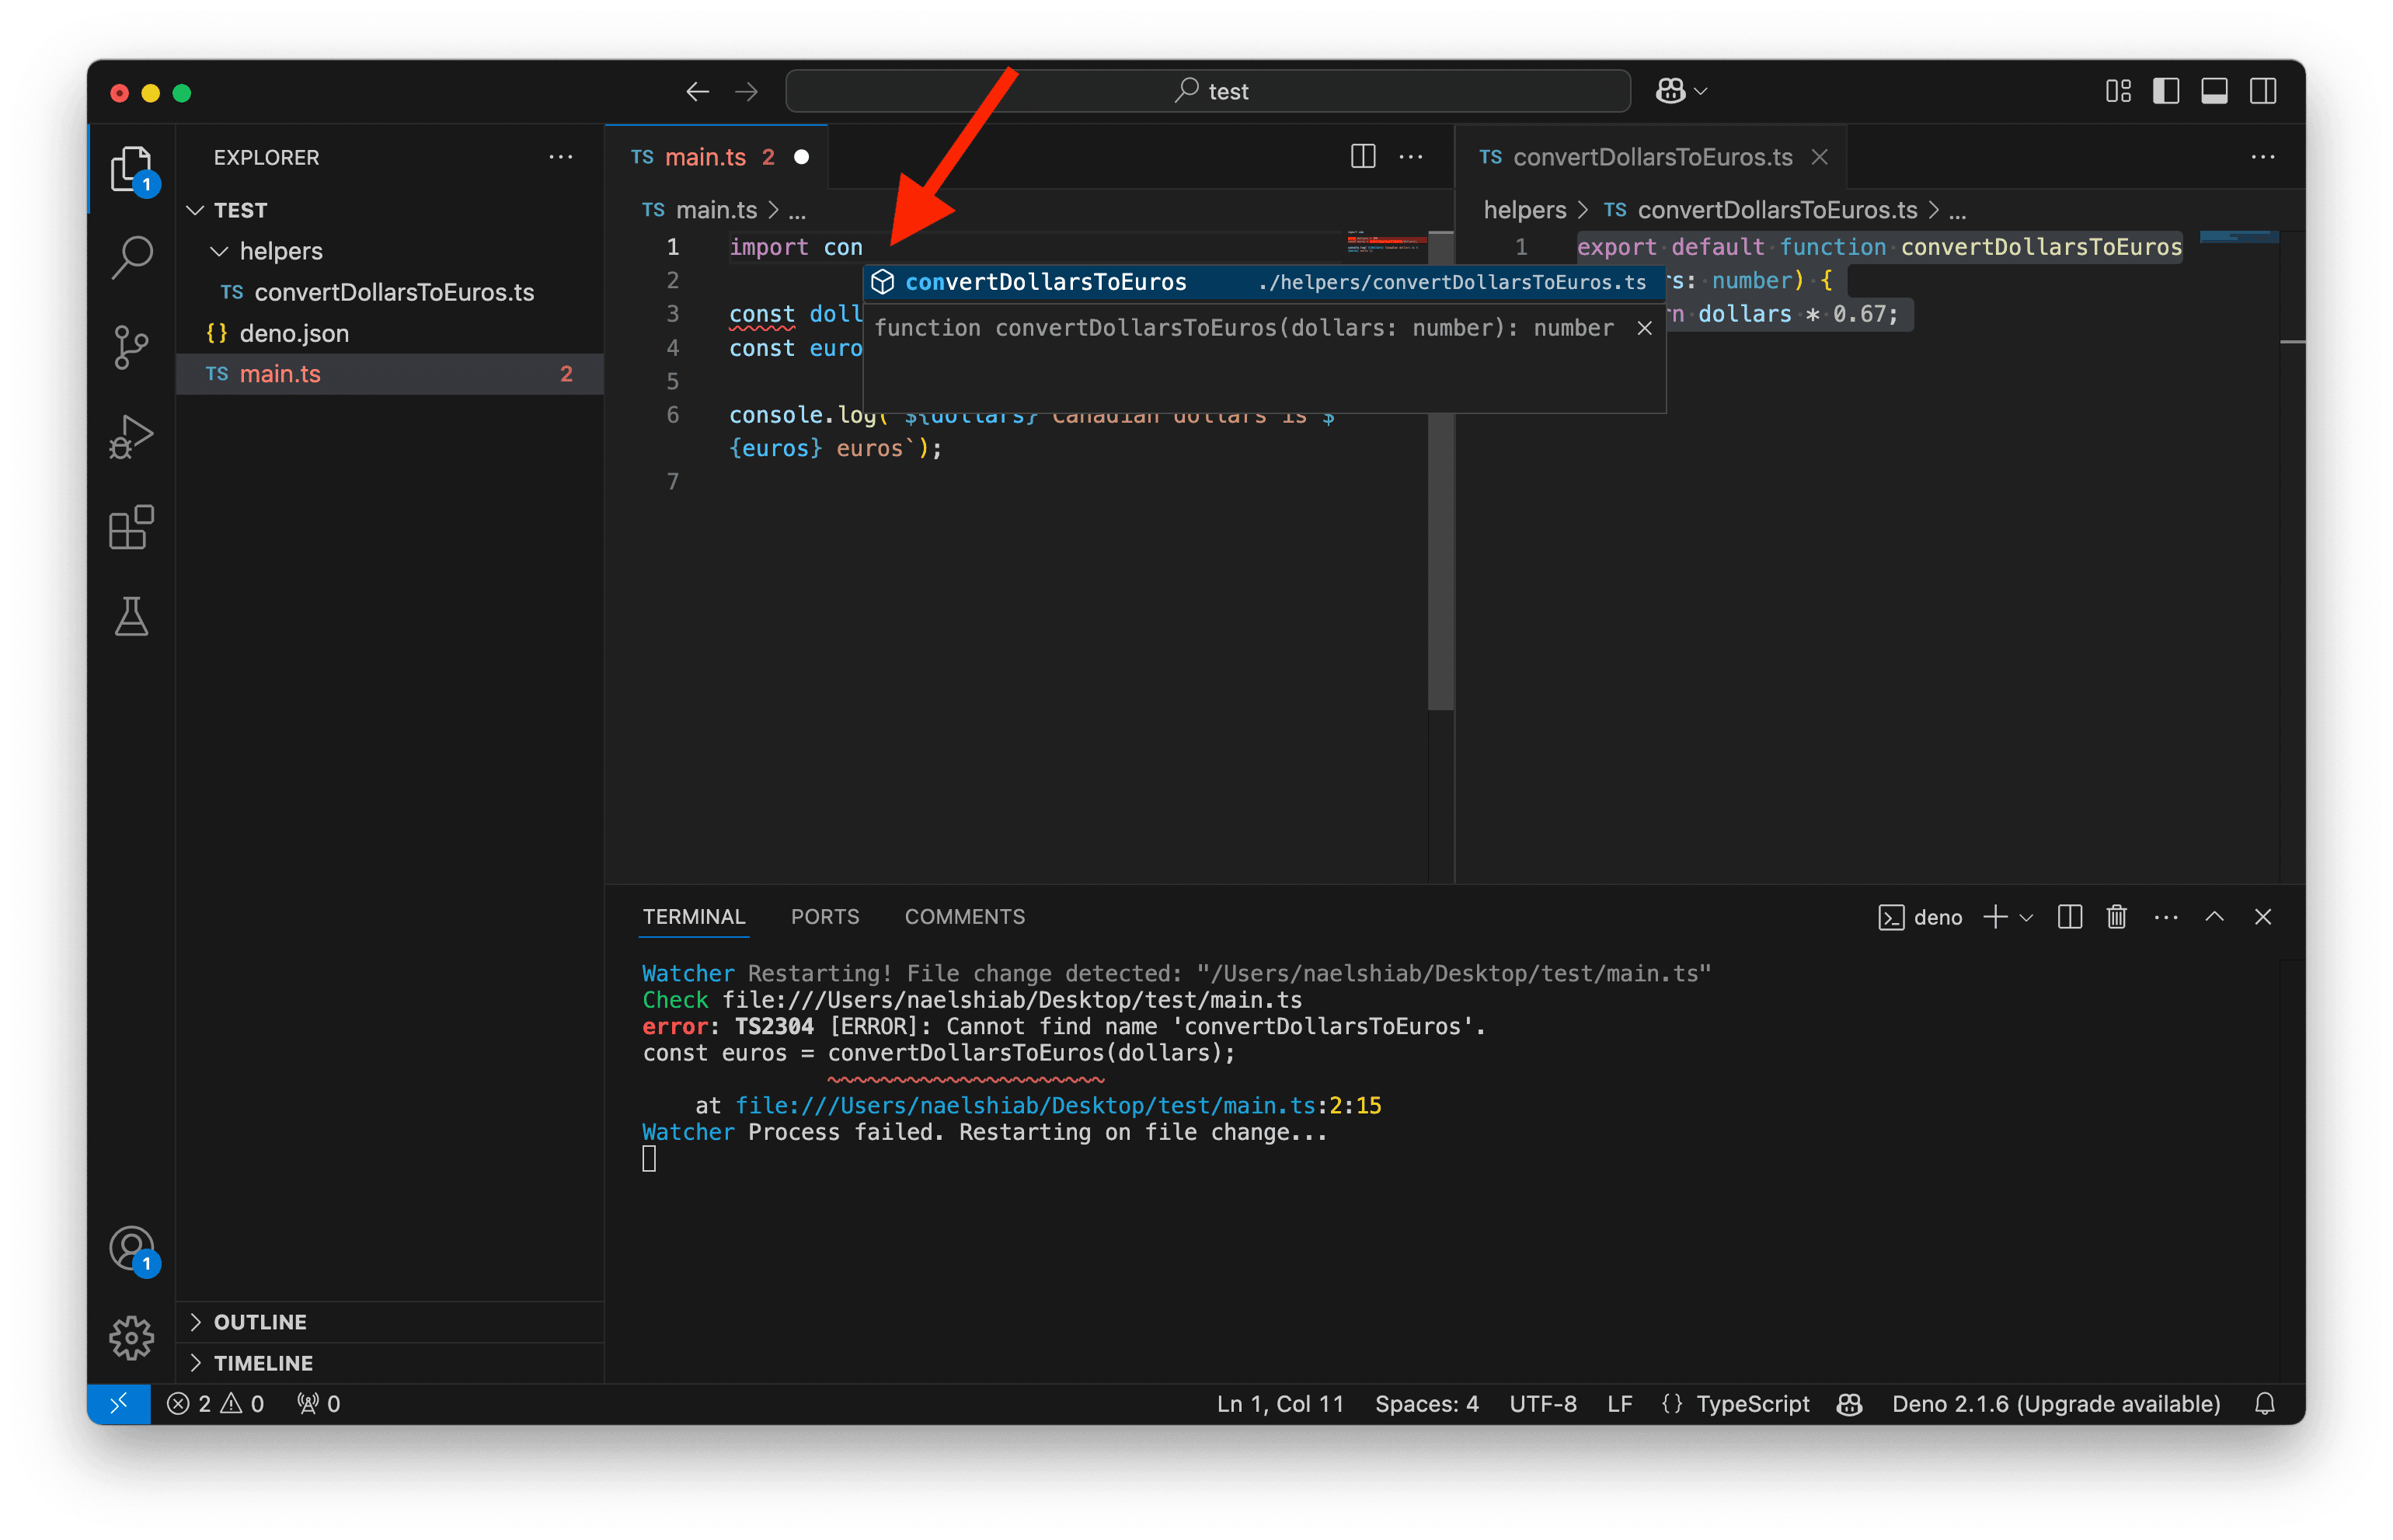This screenshot has height=1540, width=2393.
Task: Open the Accounts menu icon
Action: click(x=131, y=1248)
